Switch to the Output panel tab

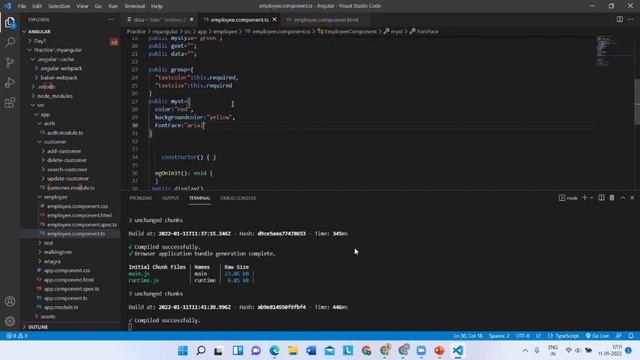click(x=170, y=198)
